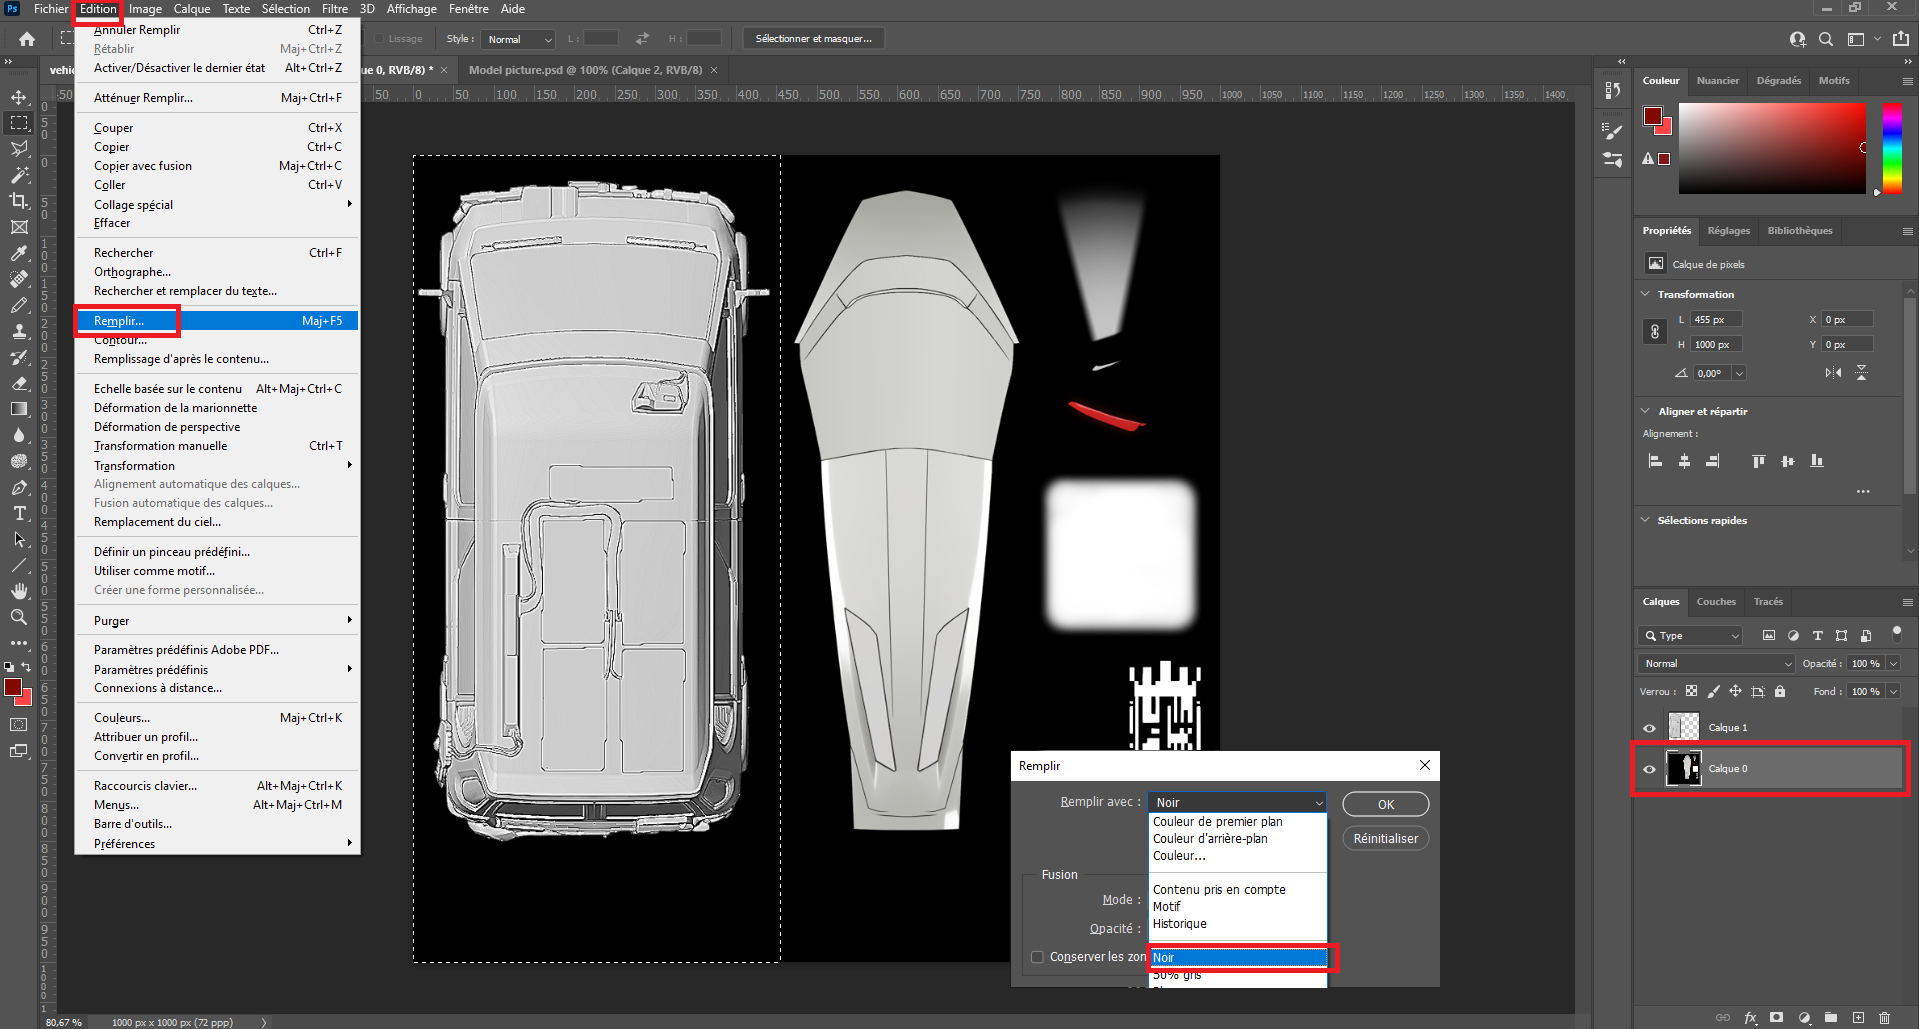The width and height of the screenshot is (1919, 1029).
Task: Open the Remplir avec dropdown
Action: coord(1237,802)
